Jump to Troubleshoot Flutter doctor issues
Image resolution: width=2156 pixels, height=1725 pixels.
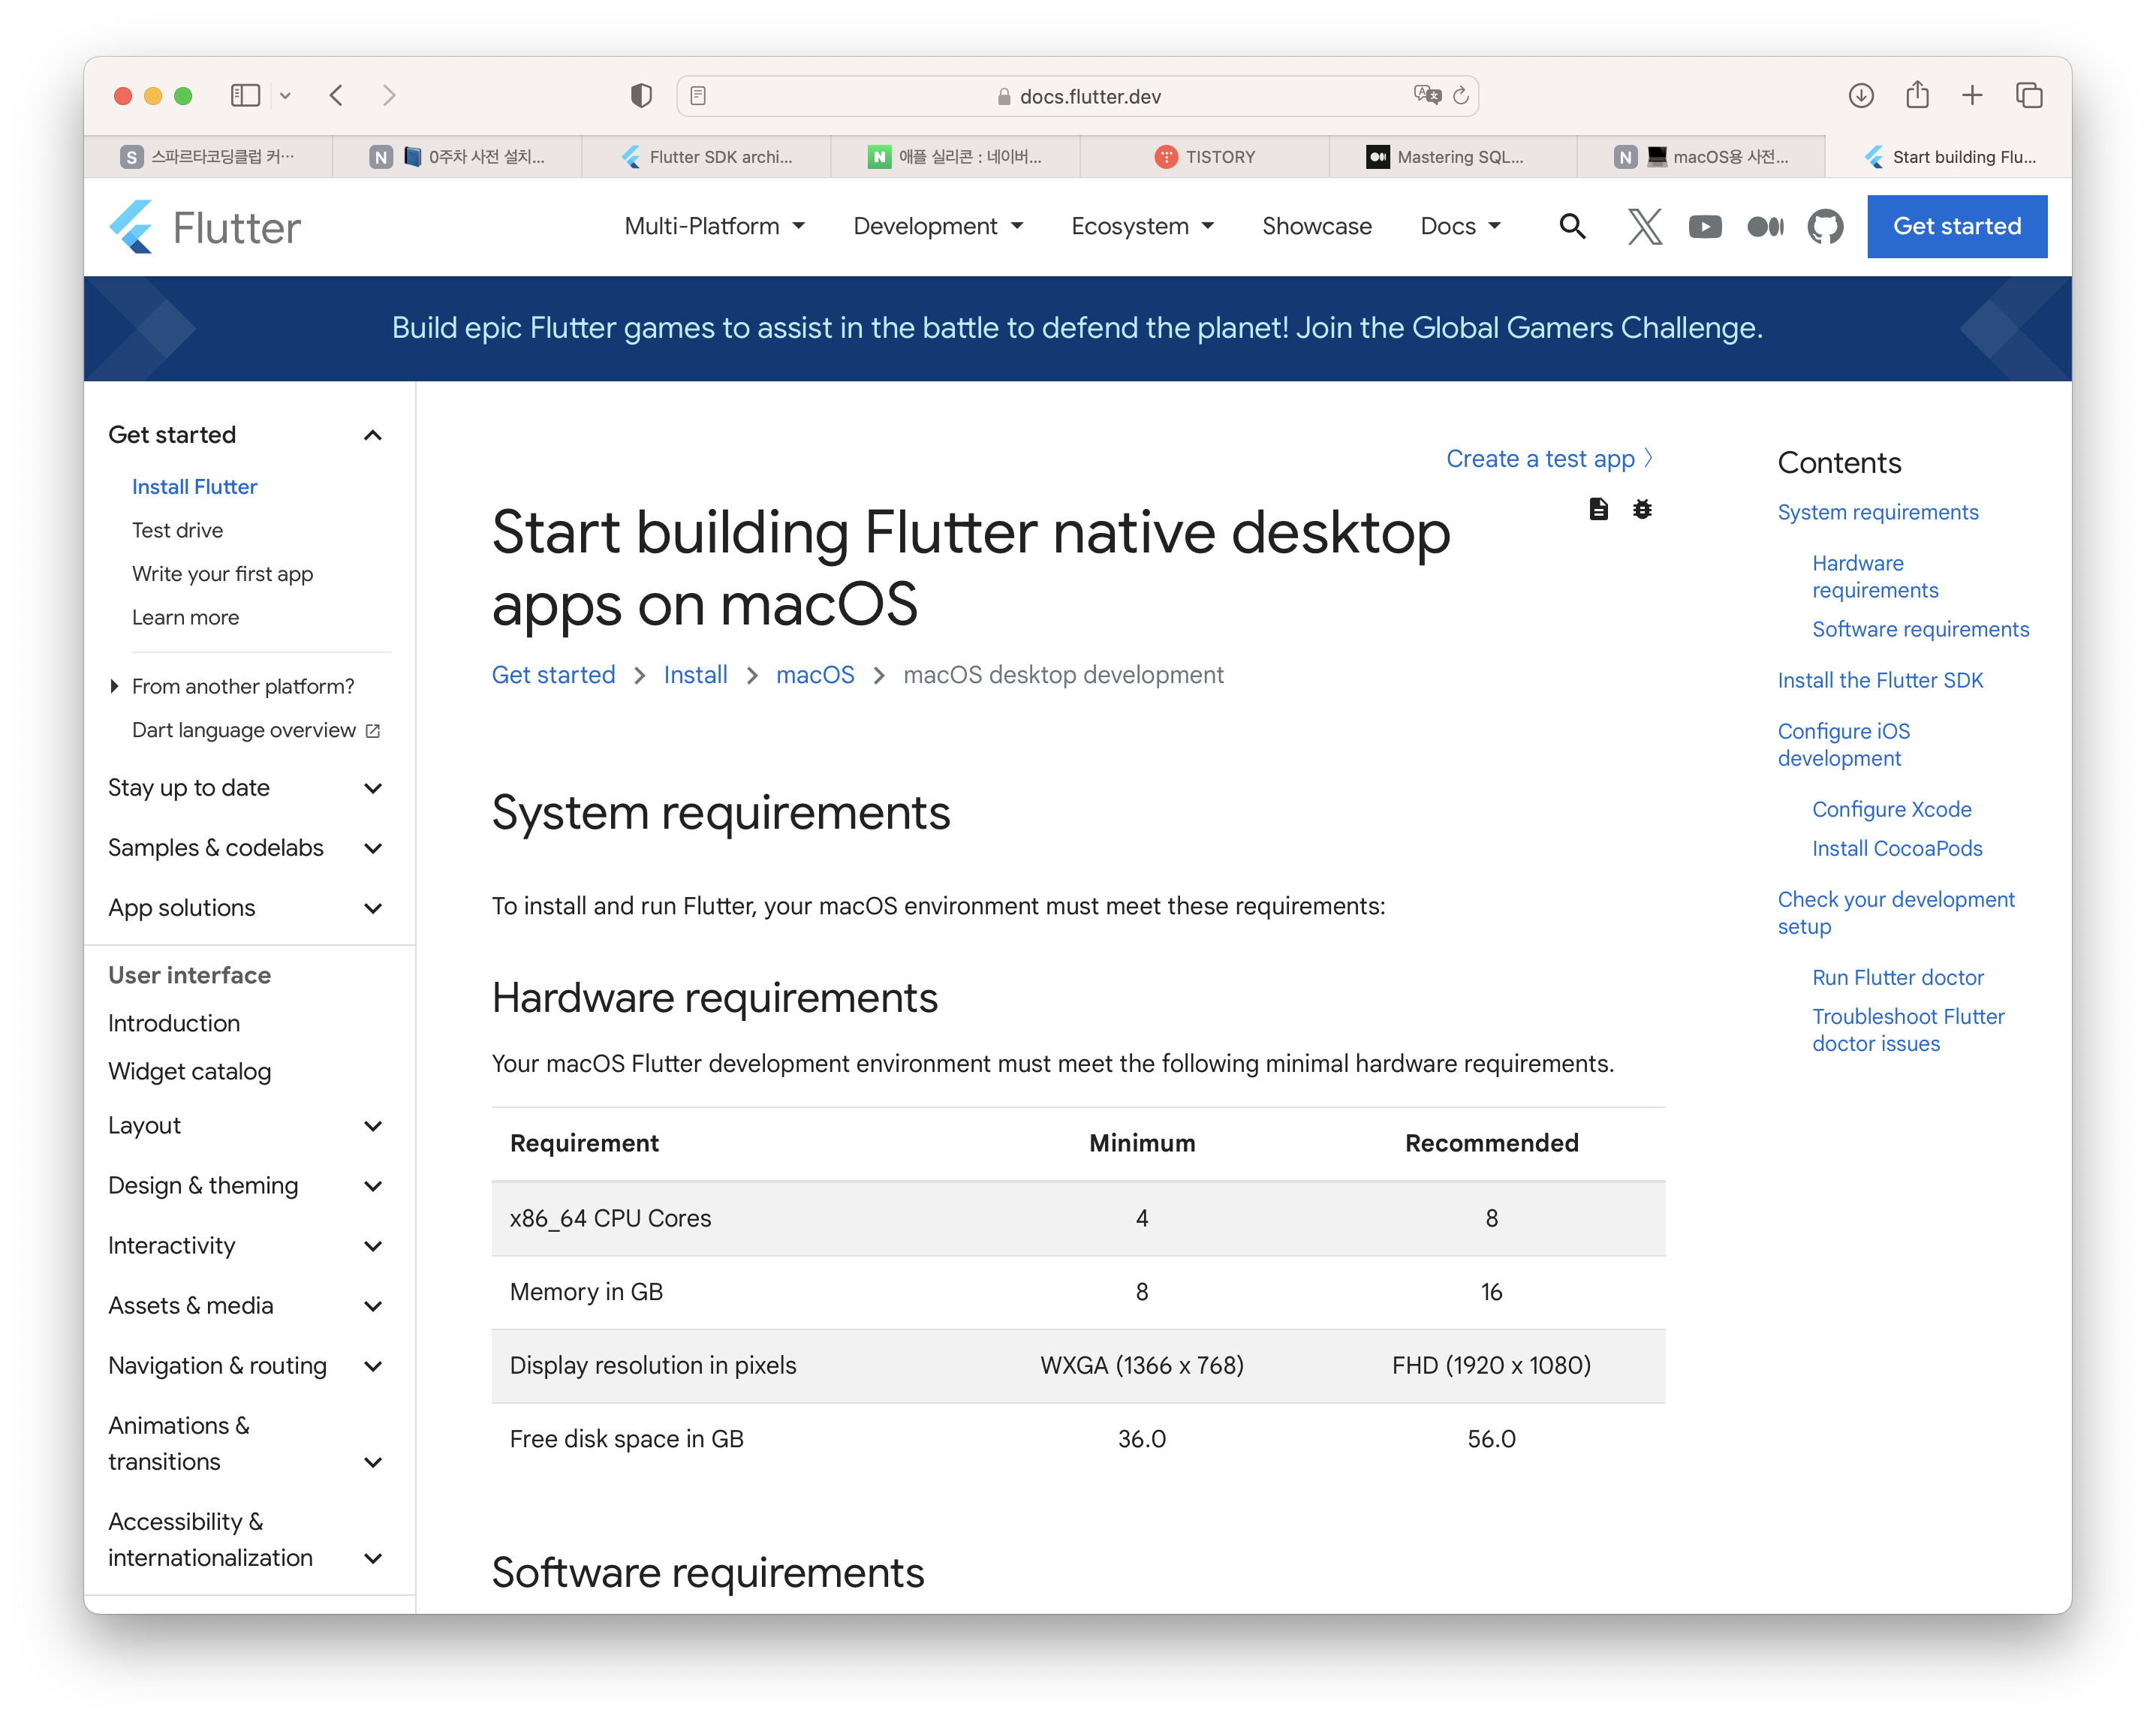tap(1908, 1030)
